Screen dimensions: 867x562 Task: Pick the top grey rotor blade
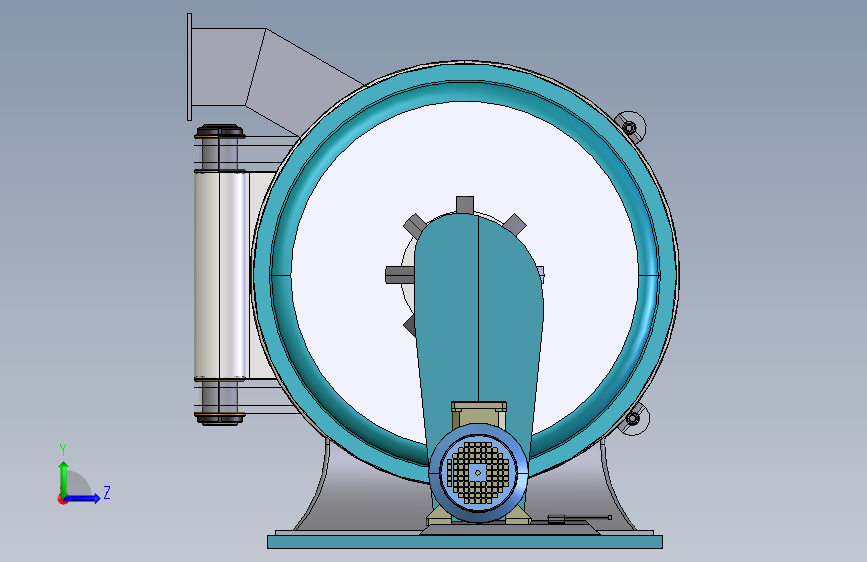click(465, 205)
